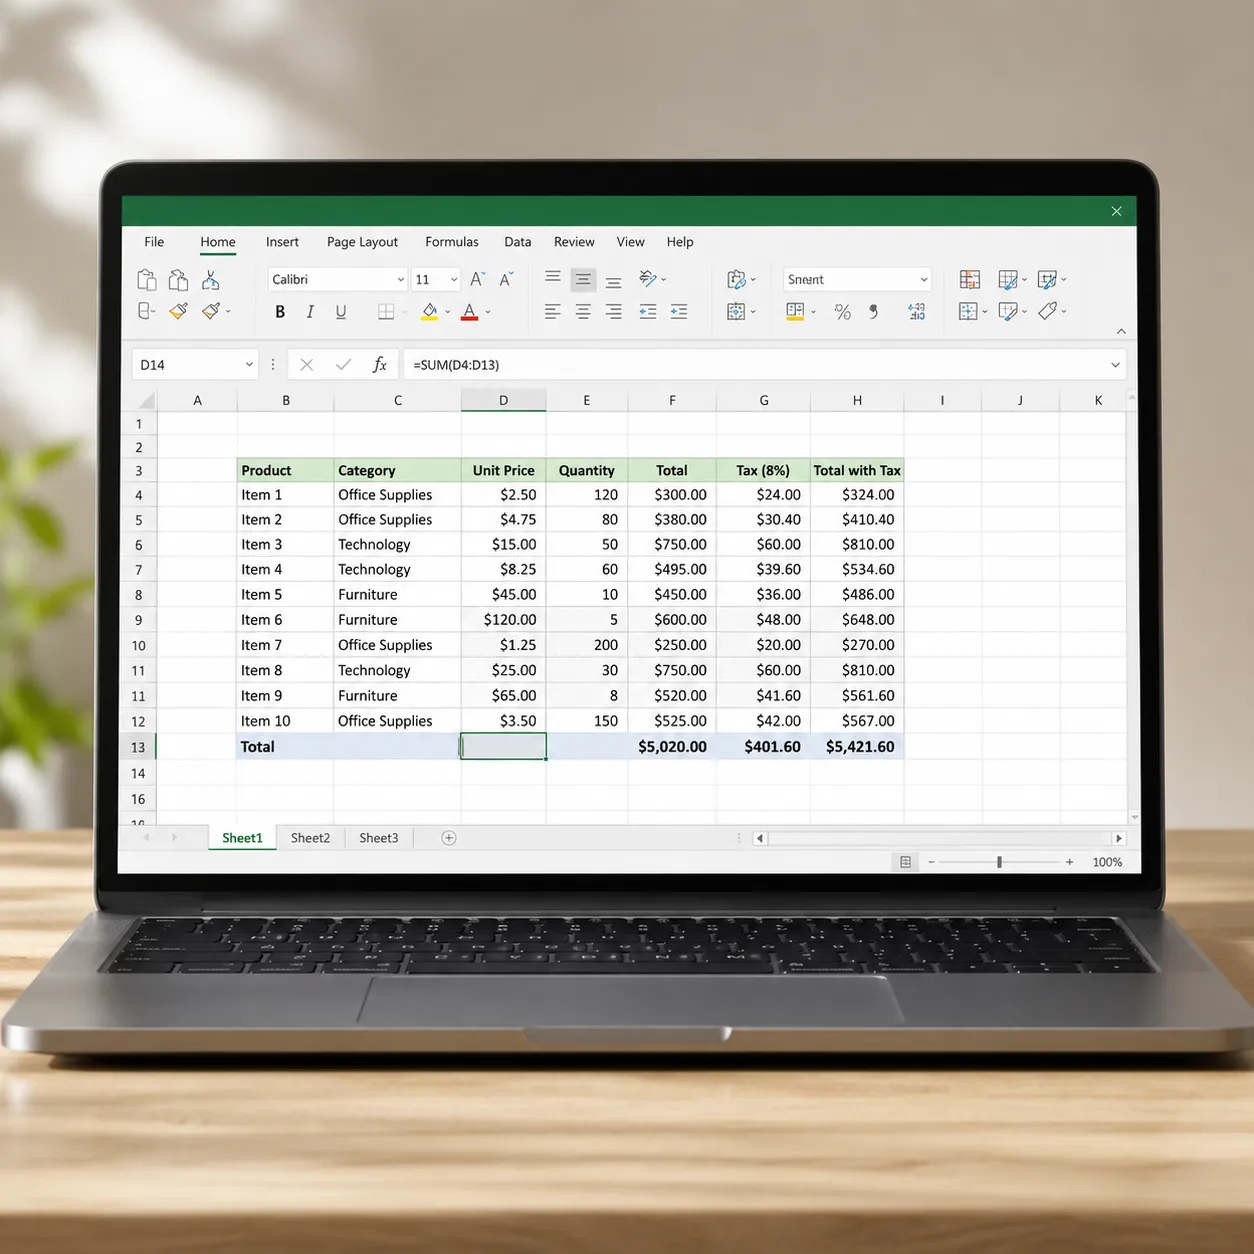Switch to the Insert tab

coord(282,242)
